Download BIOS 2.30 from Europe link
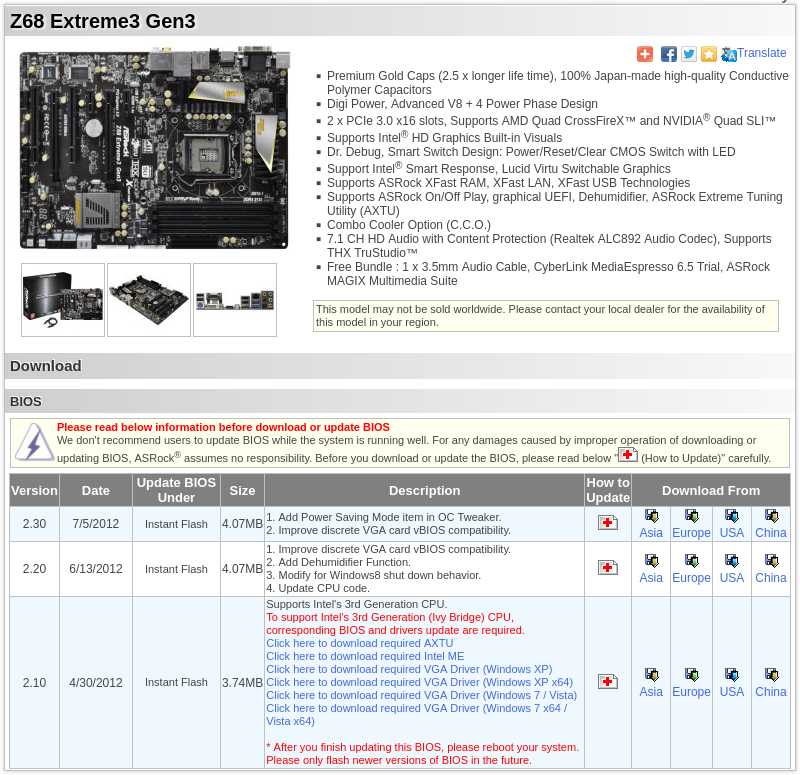Screen dimensions: 800x775 [x=691, y=533]
